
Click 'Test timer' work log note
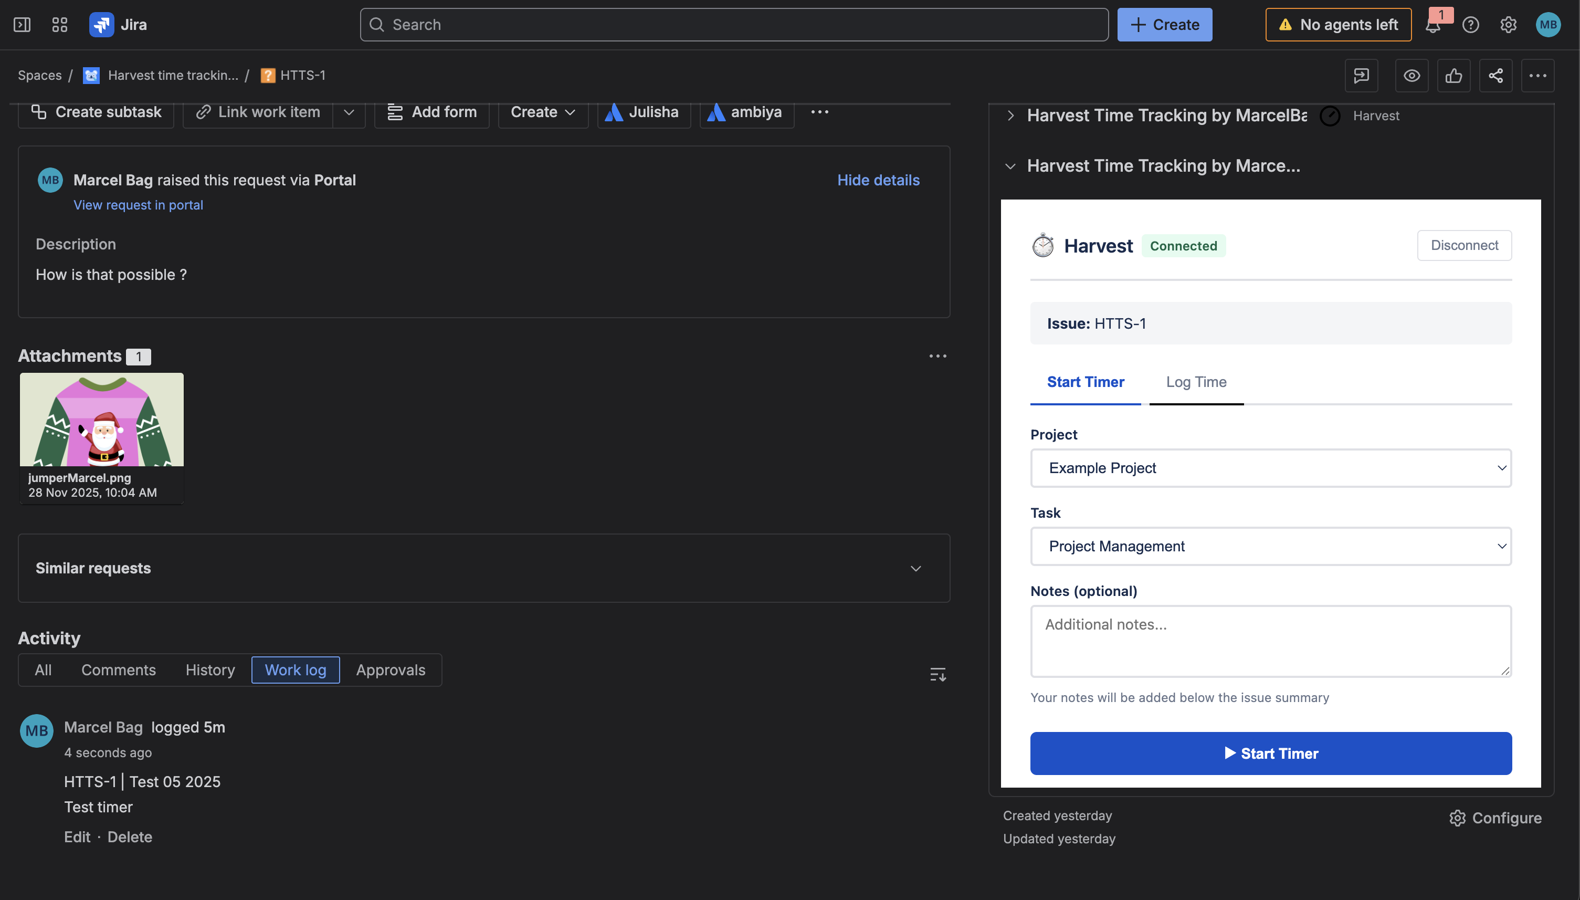[98, 807]
